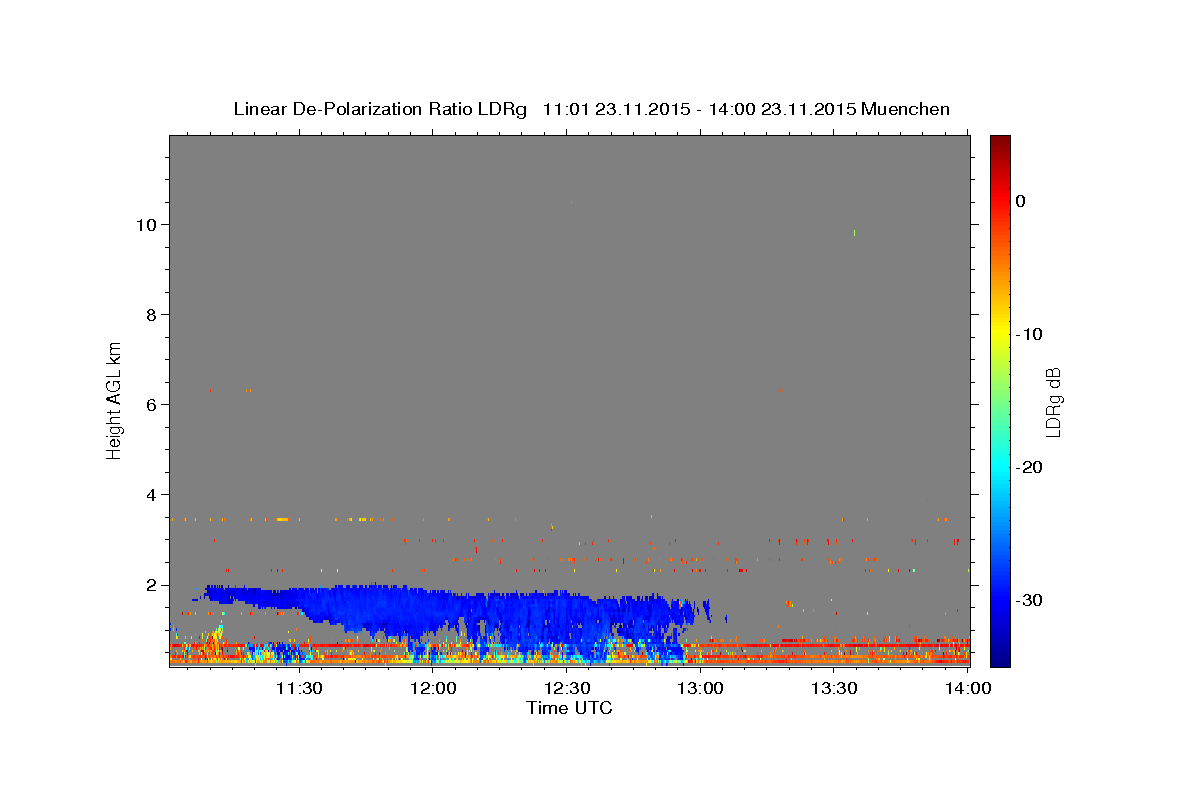Click the 12:00 time tick label
The height and width of the screenshot is (800, 1200).
pos(433,688)
